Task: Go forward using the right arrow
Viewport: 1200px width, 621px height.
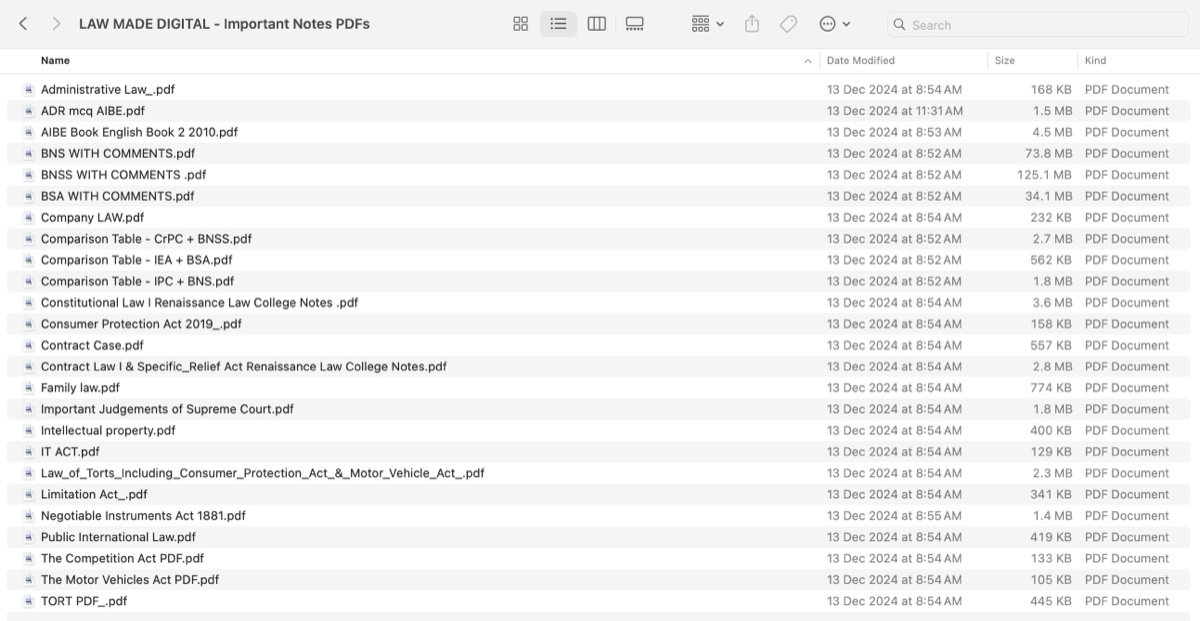Action: [x=56, y=24]
